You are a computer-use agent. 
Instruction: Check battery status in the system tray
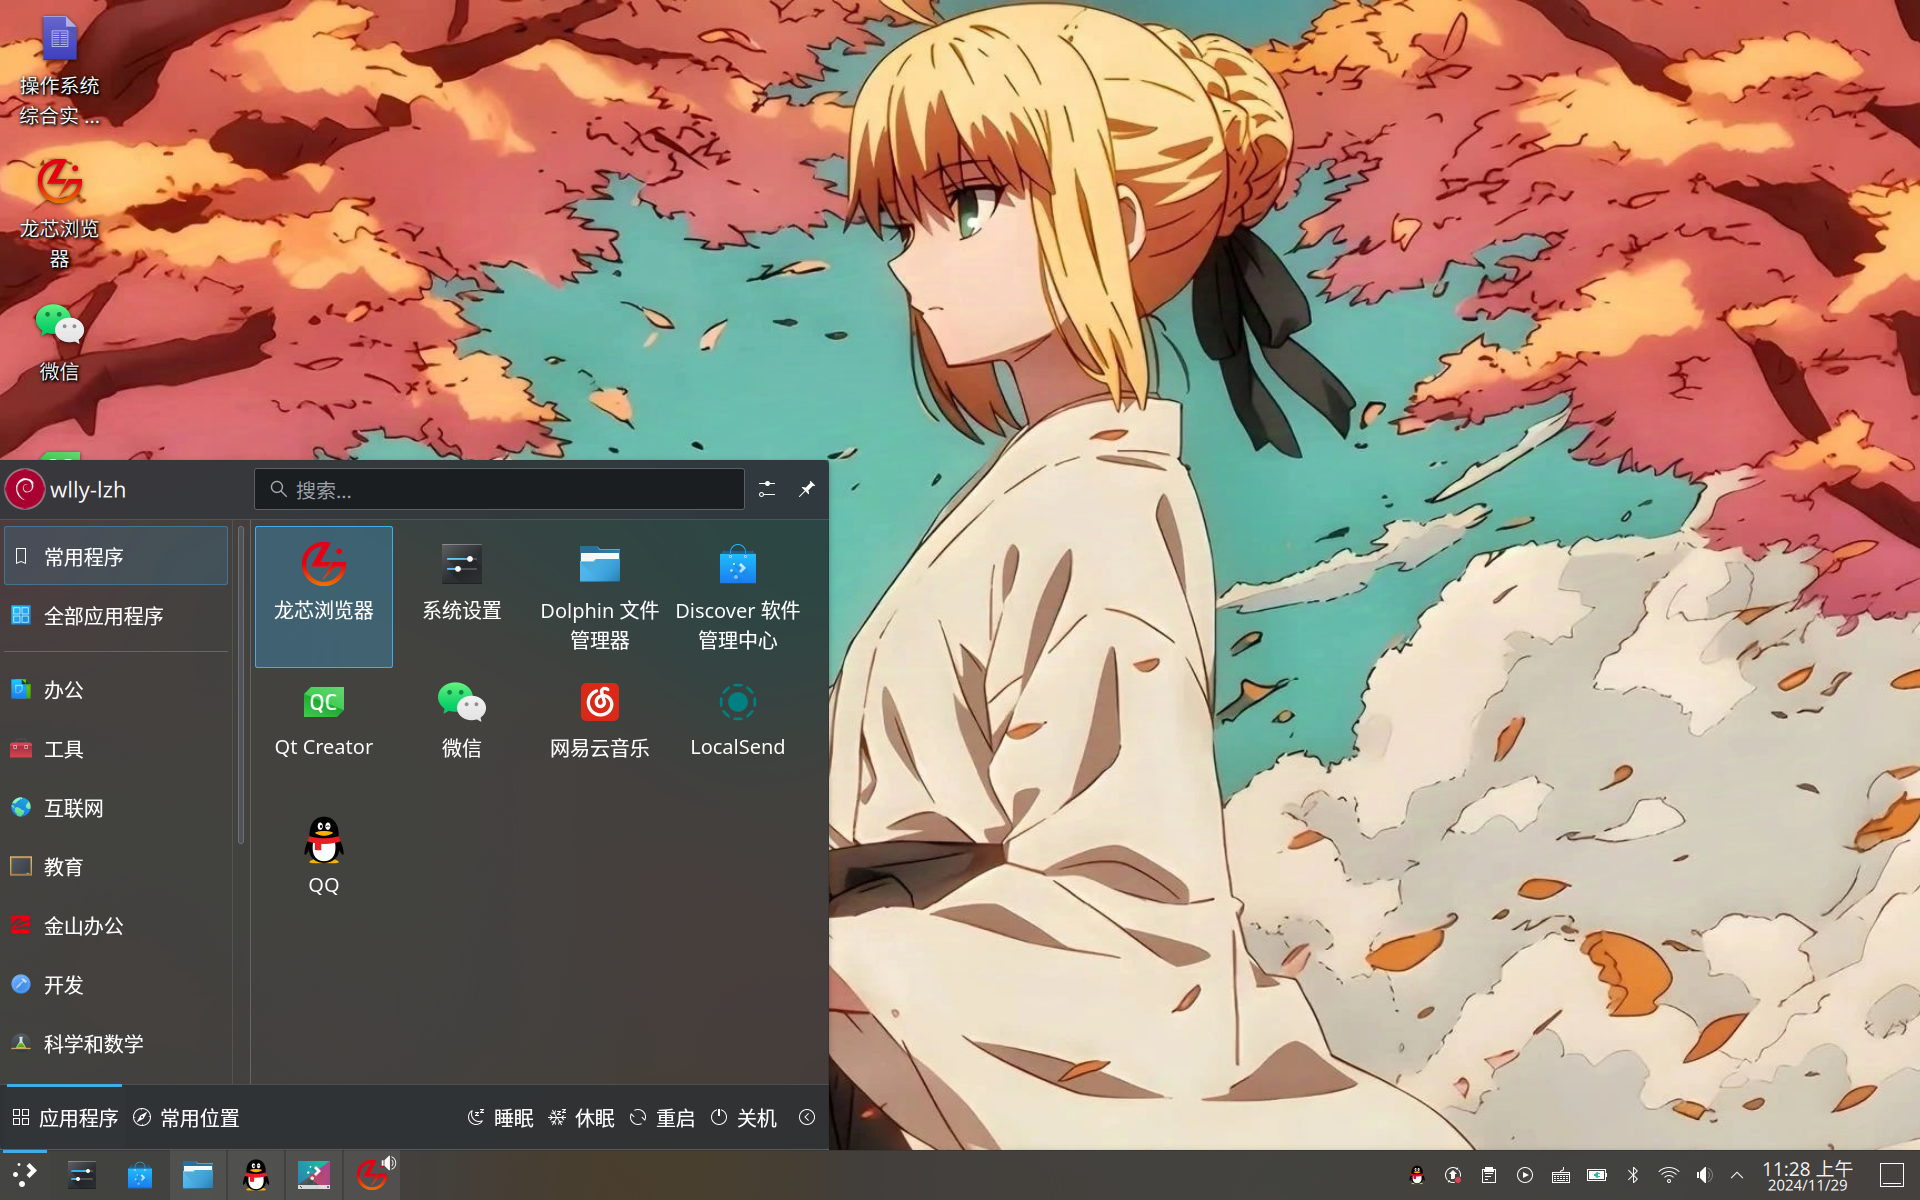pyautogui.click(x=1597, y=1175)
